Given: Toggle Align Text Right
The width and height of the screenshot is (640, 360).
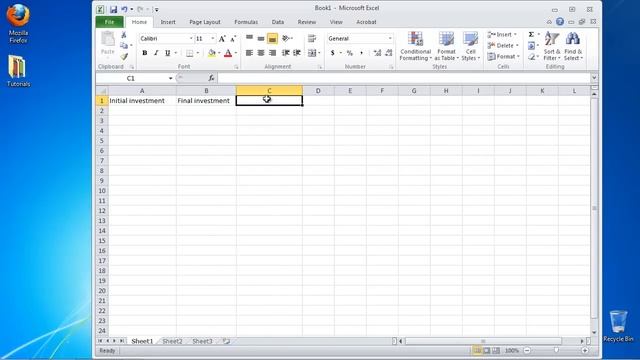Looking at the screenshot, I should pyautogui.click(x=272, y=53).
